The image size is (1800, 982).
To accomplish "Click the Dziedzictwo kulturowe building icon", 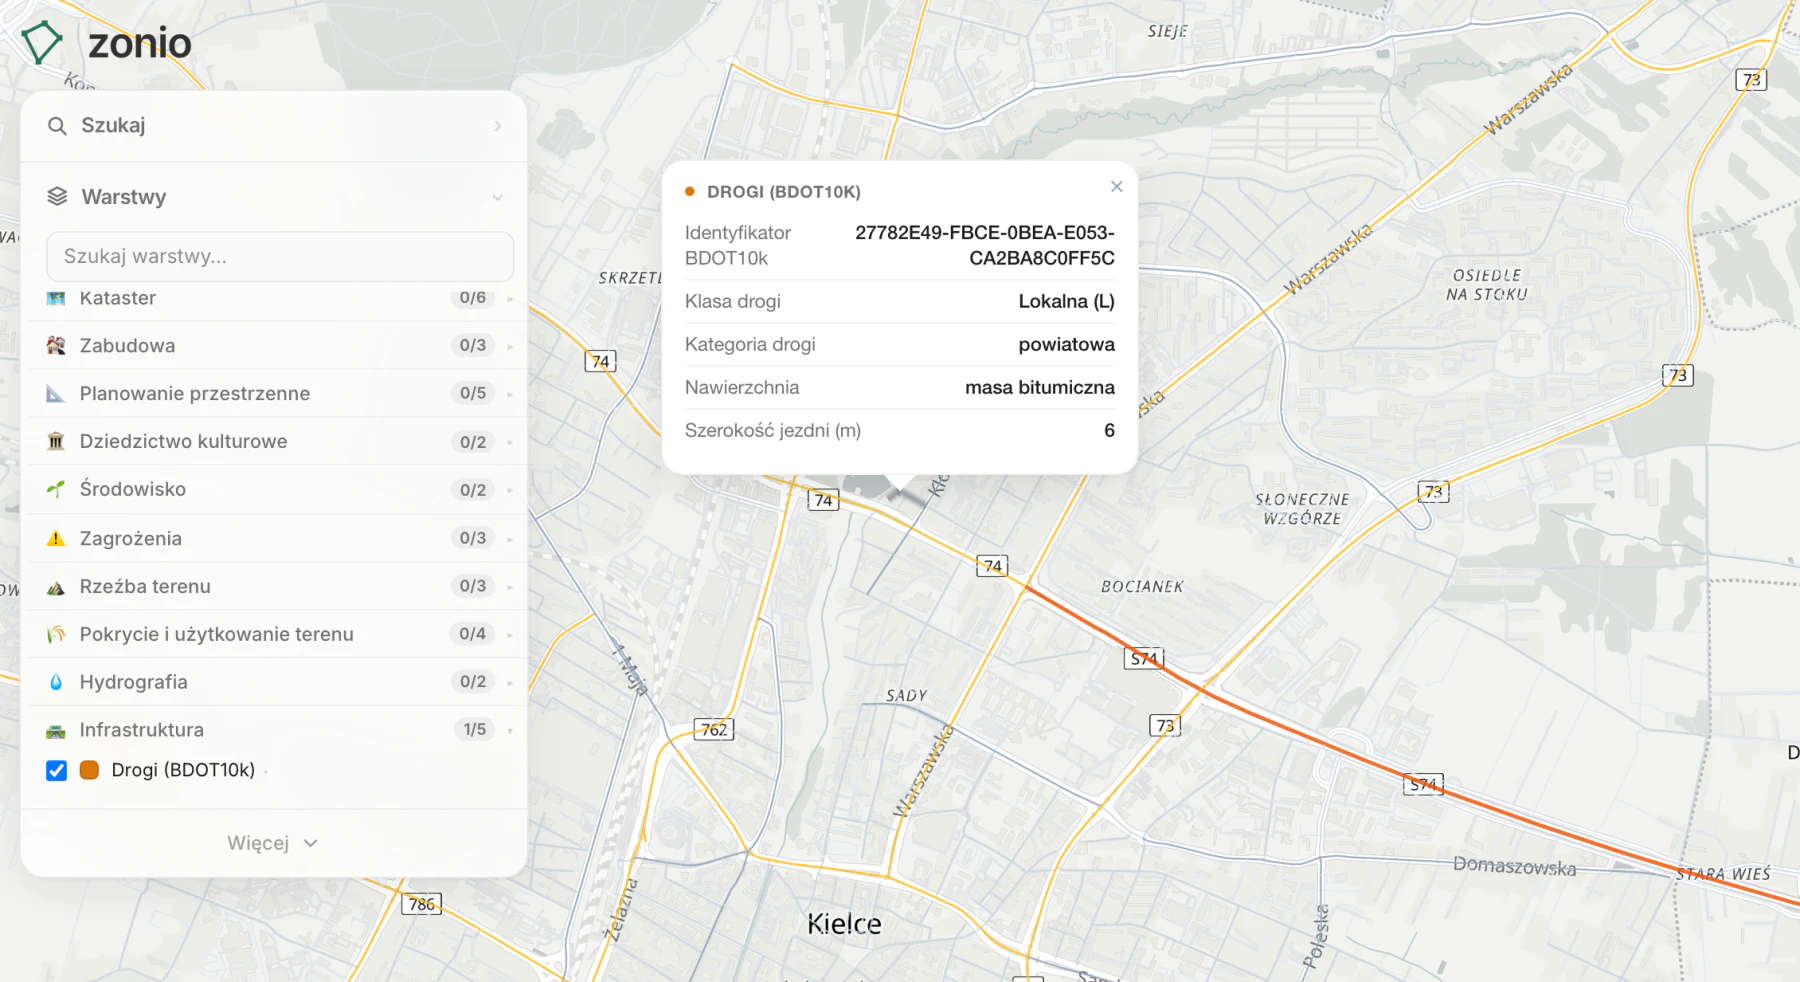I will coord(56,442).
